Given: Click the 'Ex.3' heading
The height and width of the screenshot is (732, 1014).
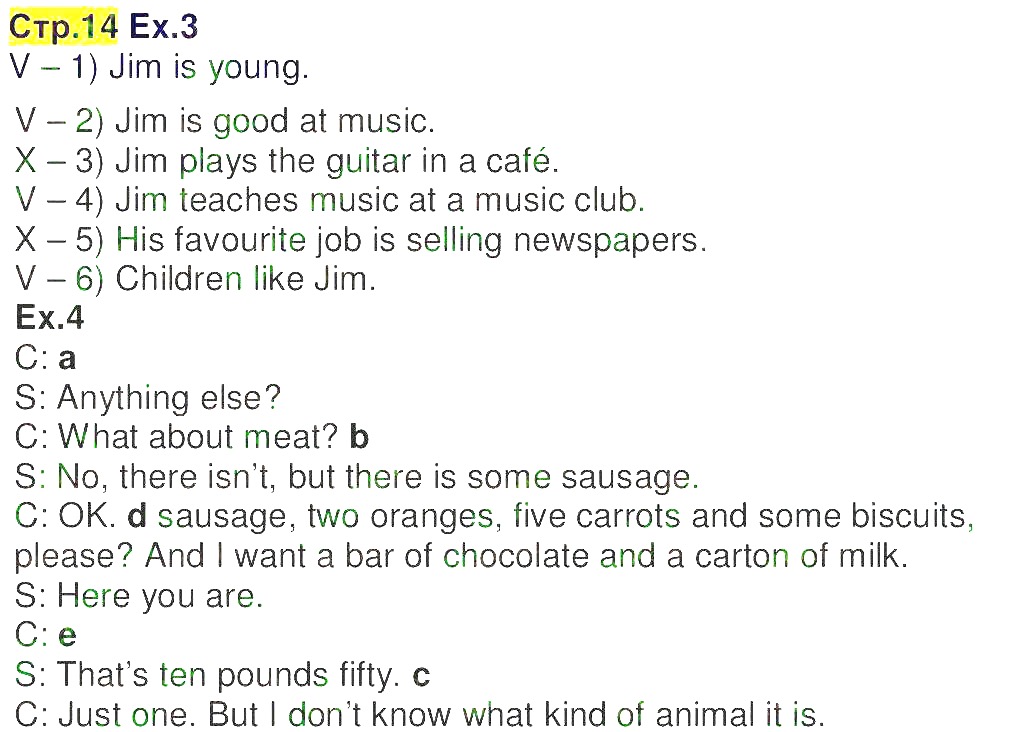Looking at the screenshot, I should [x=164, y=27].
